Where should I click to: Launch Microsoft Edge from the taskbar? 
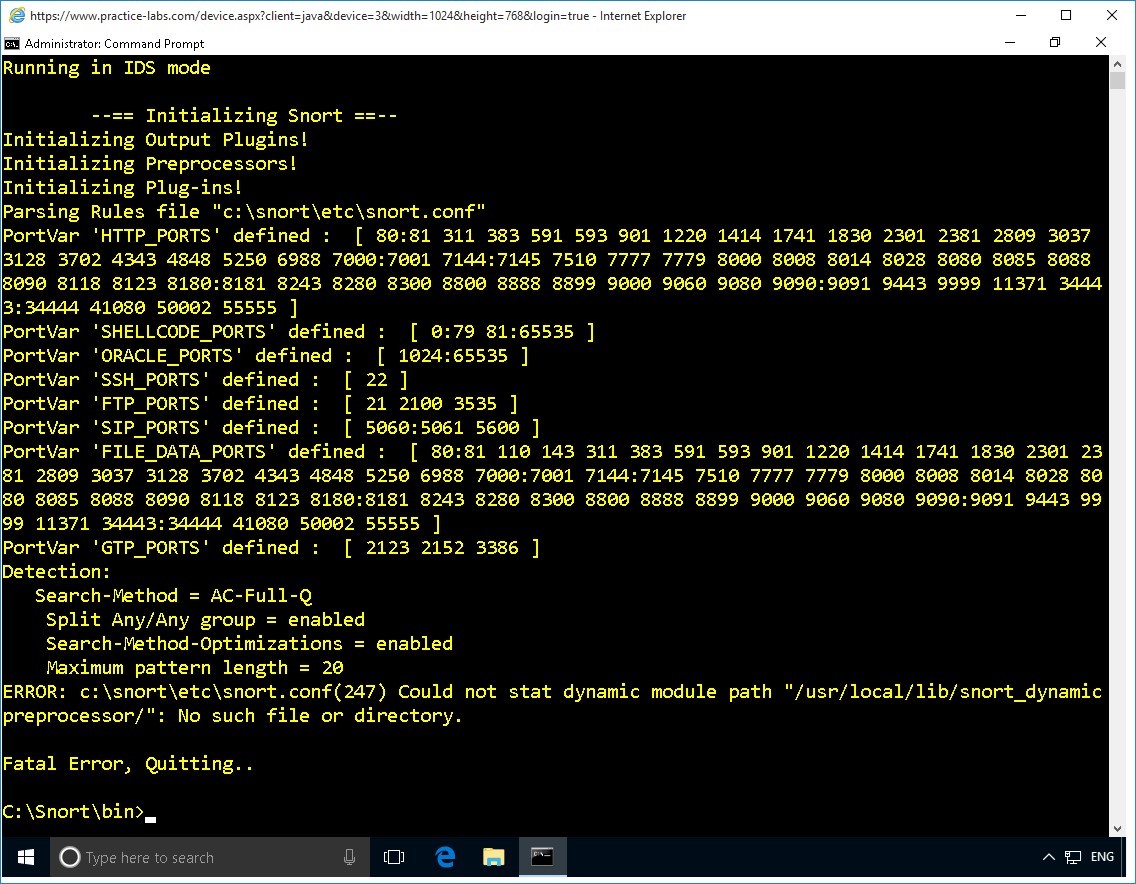pos(445,857)
